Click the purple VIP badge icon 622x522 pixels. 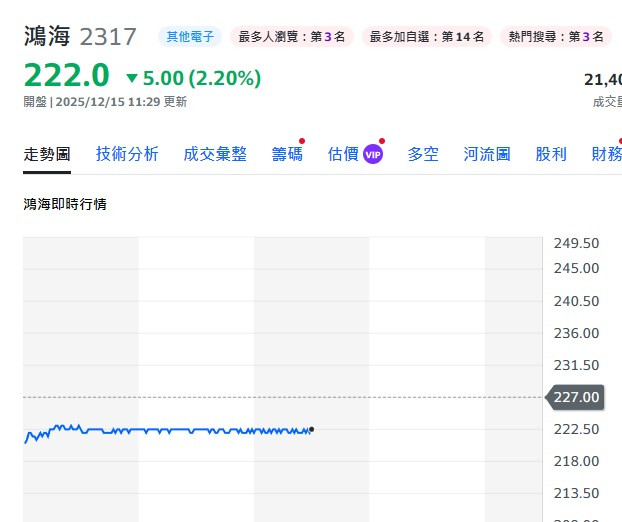point(373,154)
